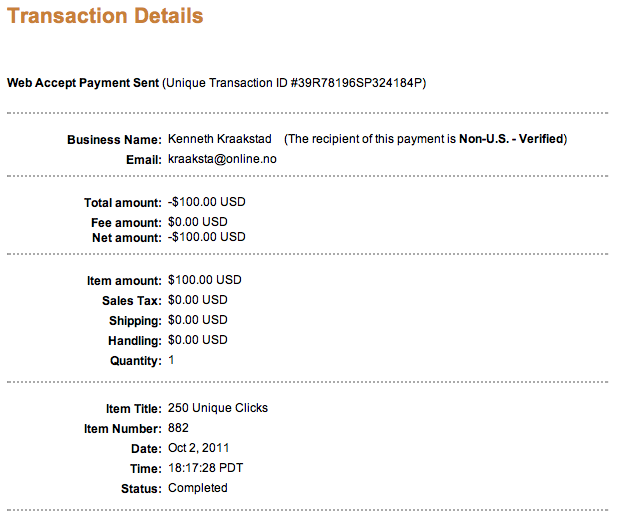
Task: Click the Handling value $0.00 USD
Action: [x=198, y=340]
